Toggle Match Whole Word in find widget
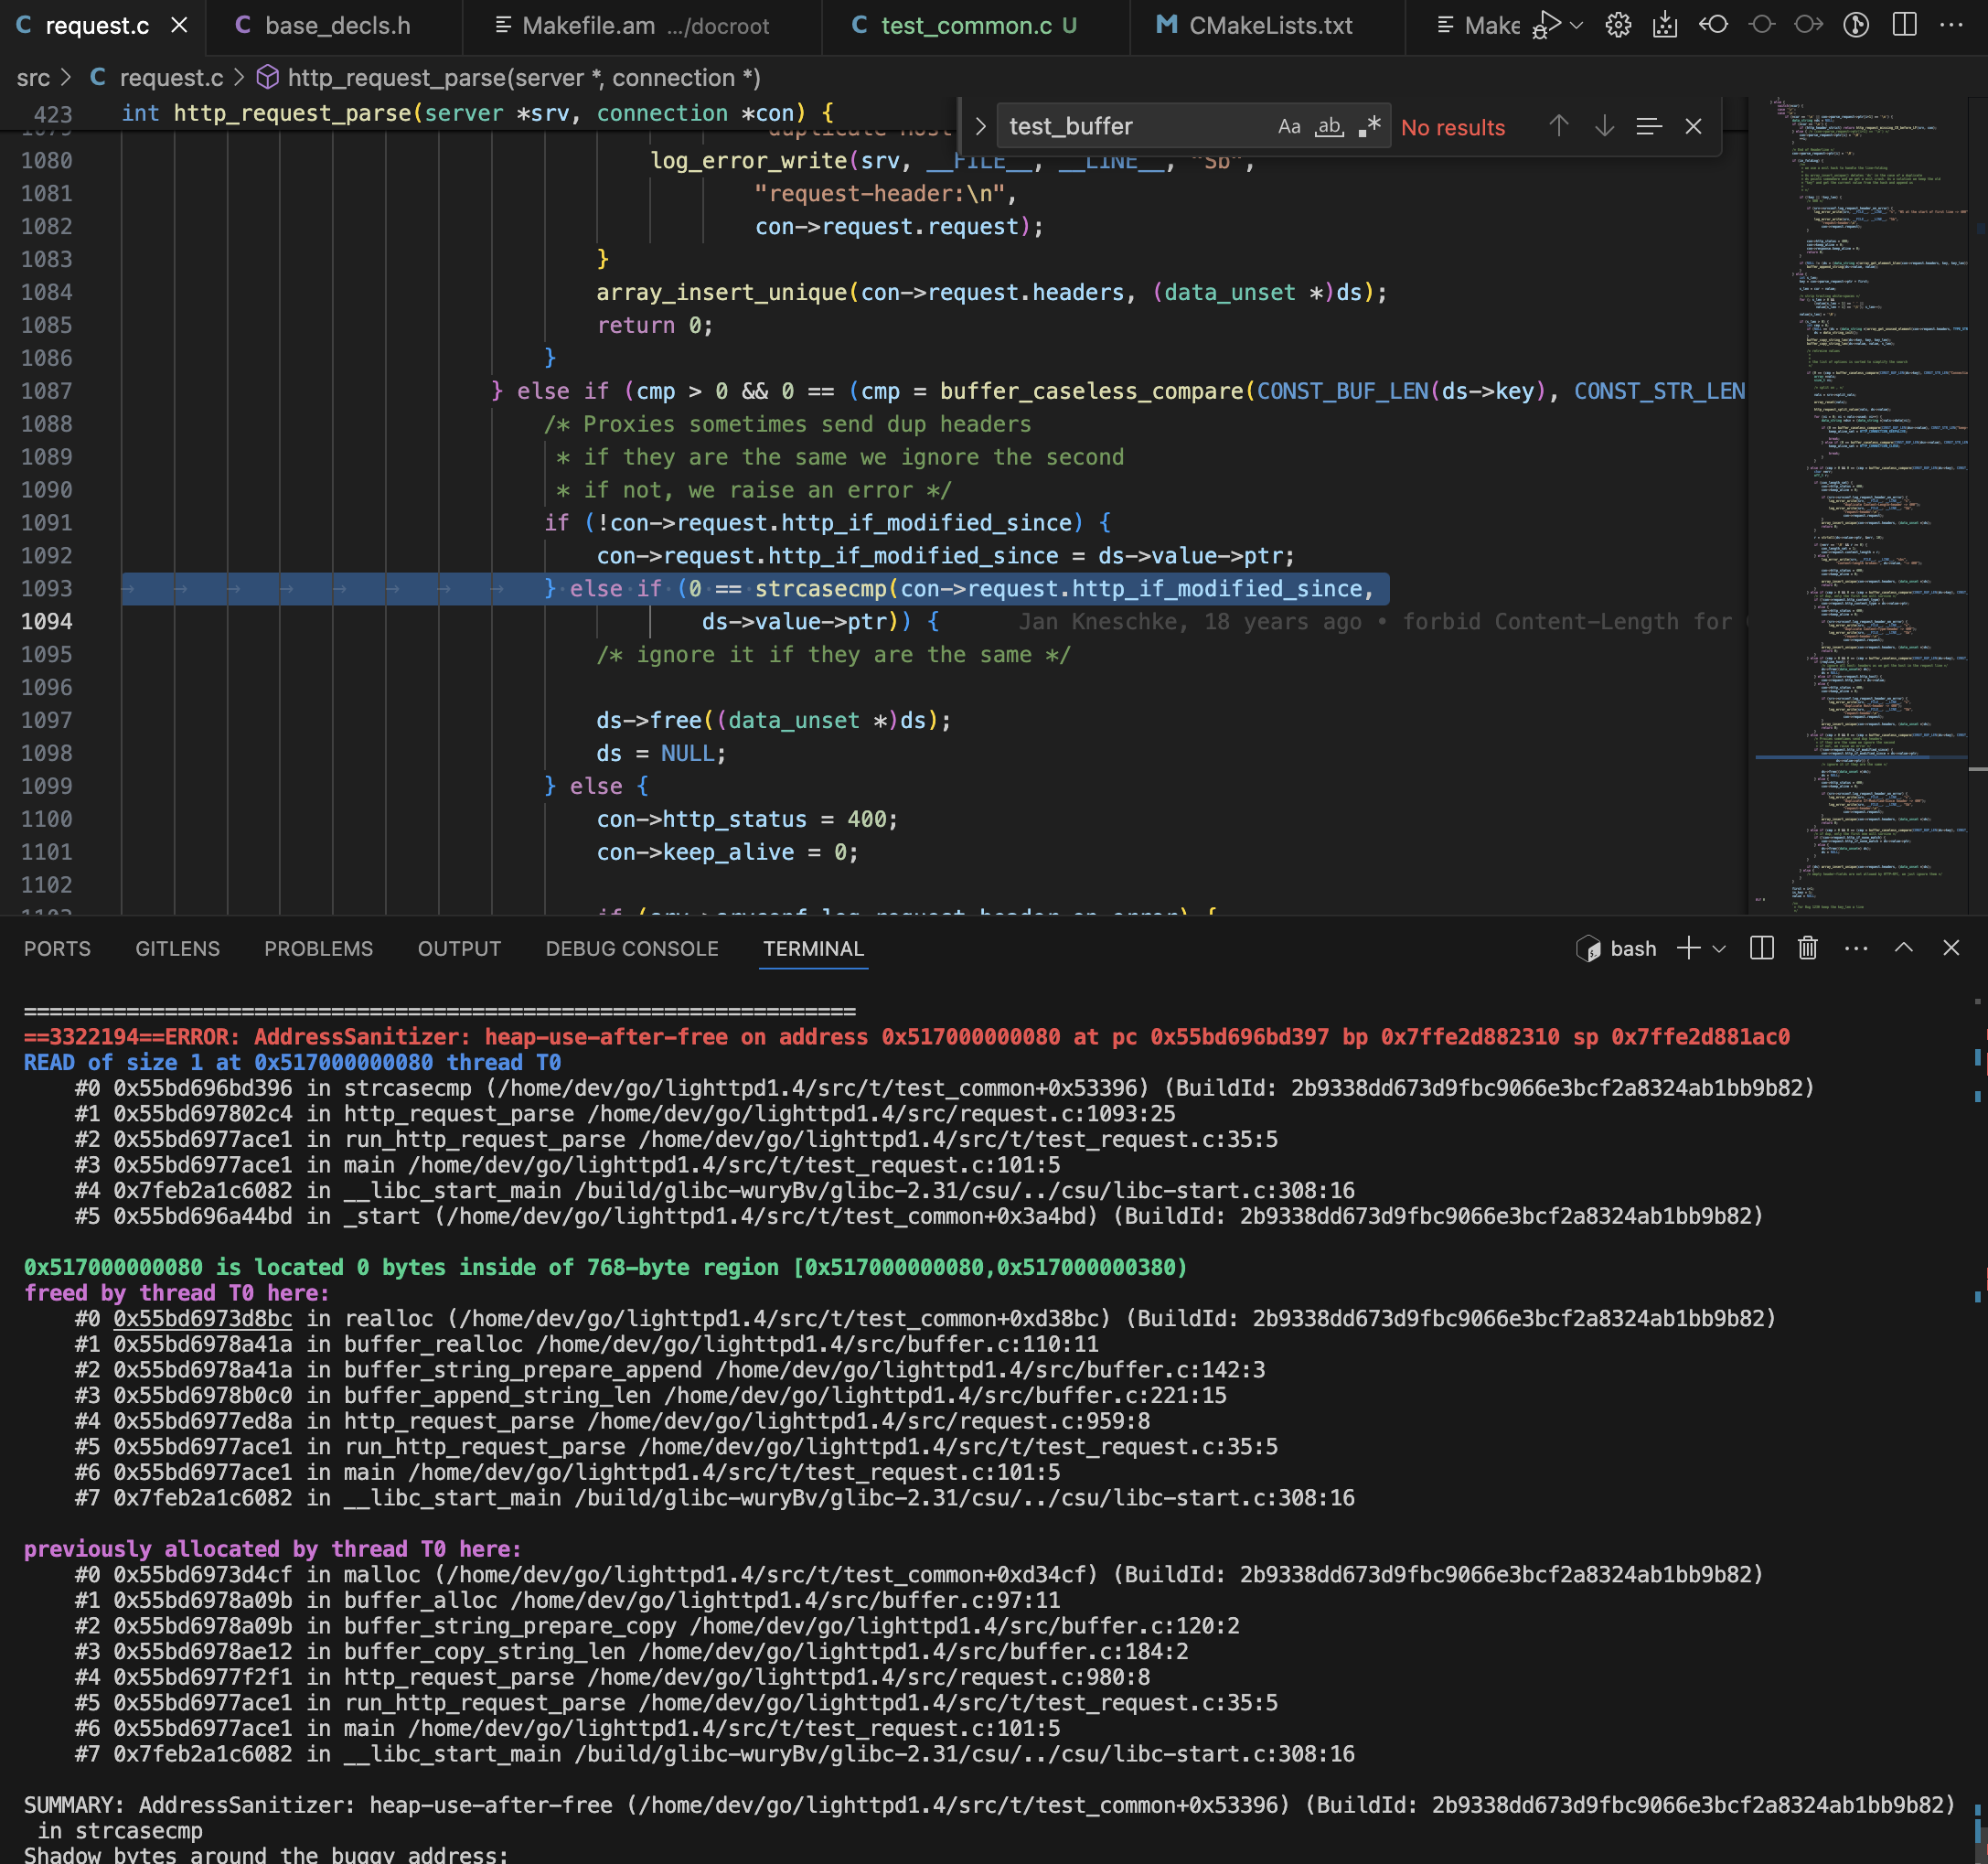 (x=1329, y=126)
